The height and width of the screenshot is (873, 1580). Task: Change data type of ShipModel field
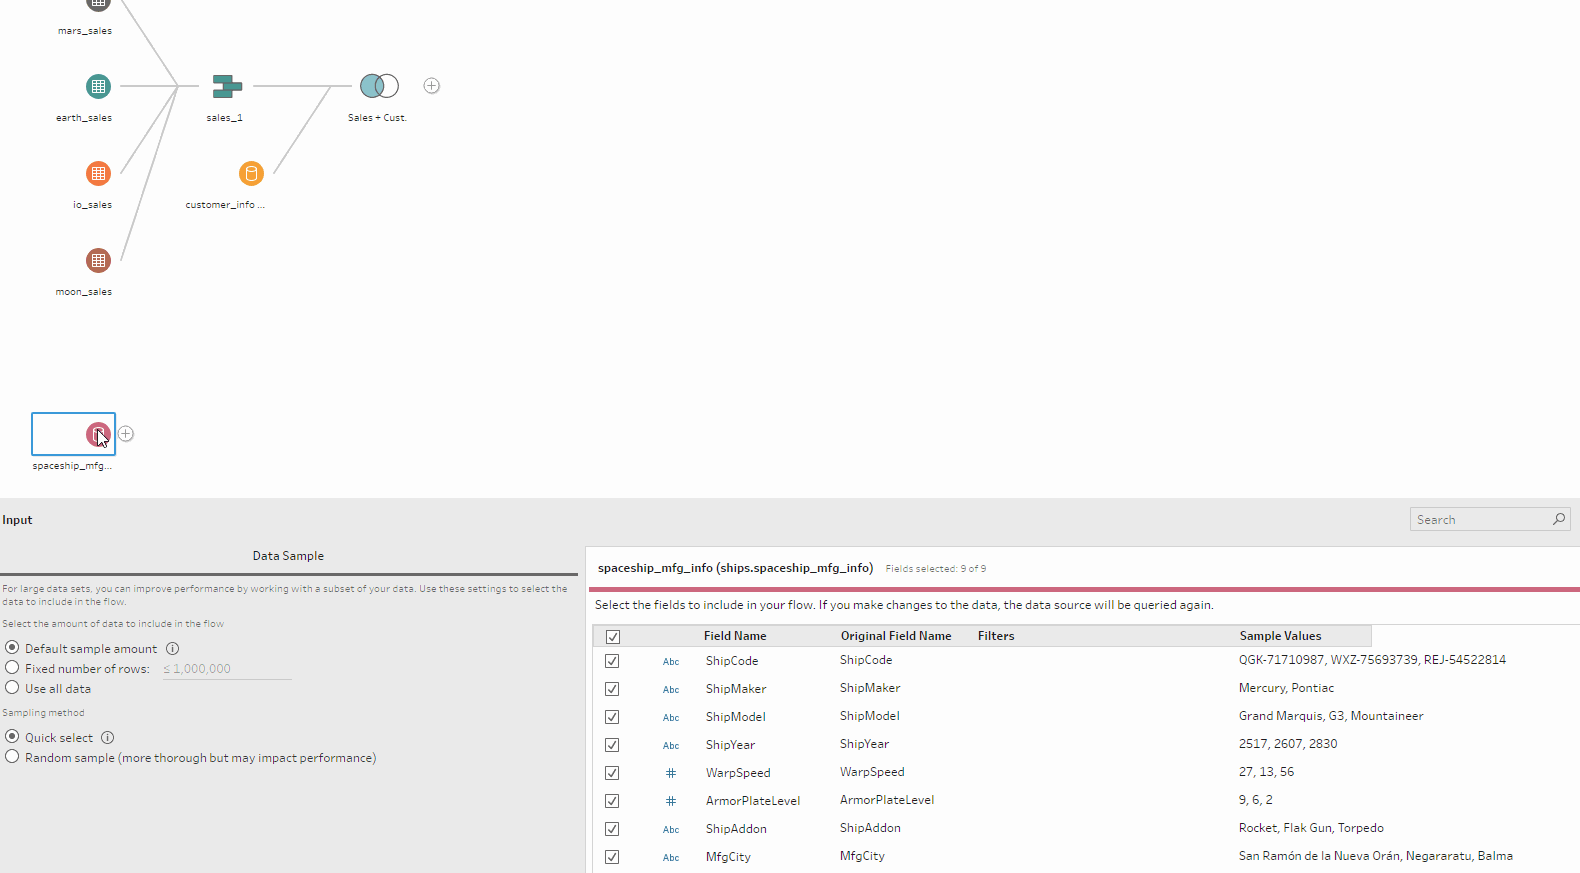(x=671, y=717)
